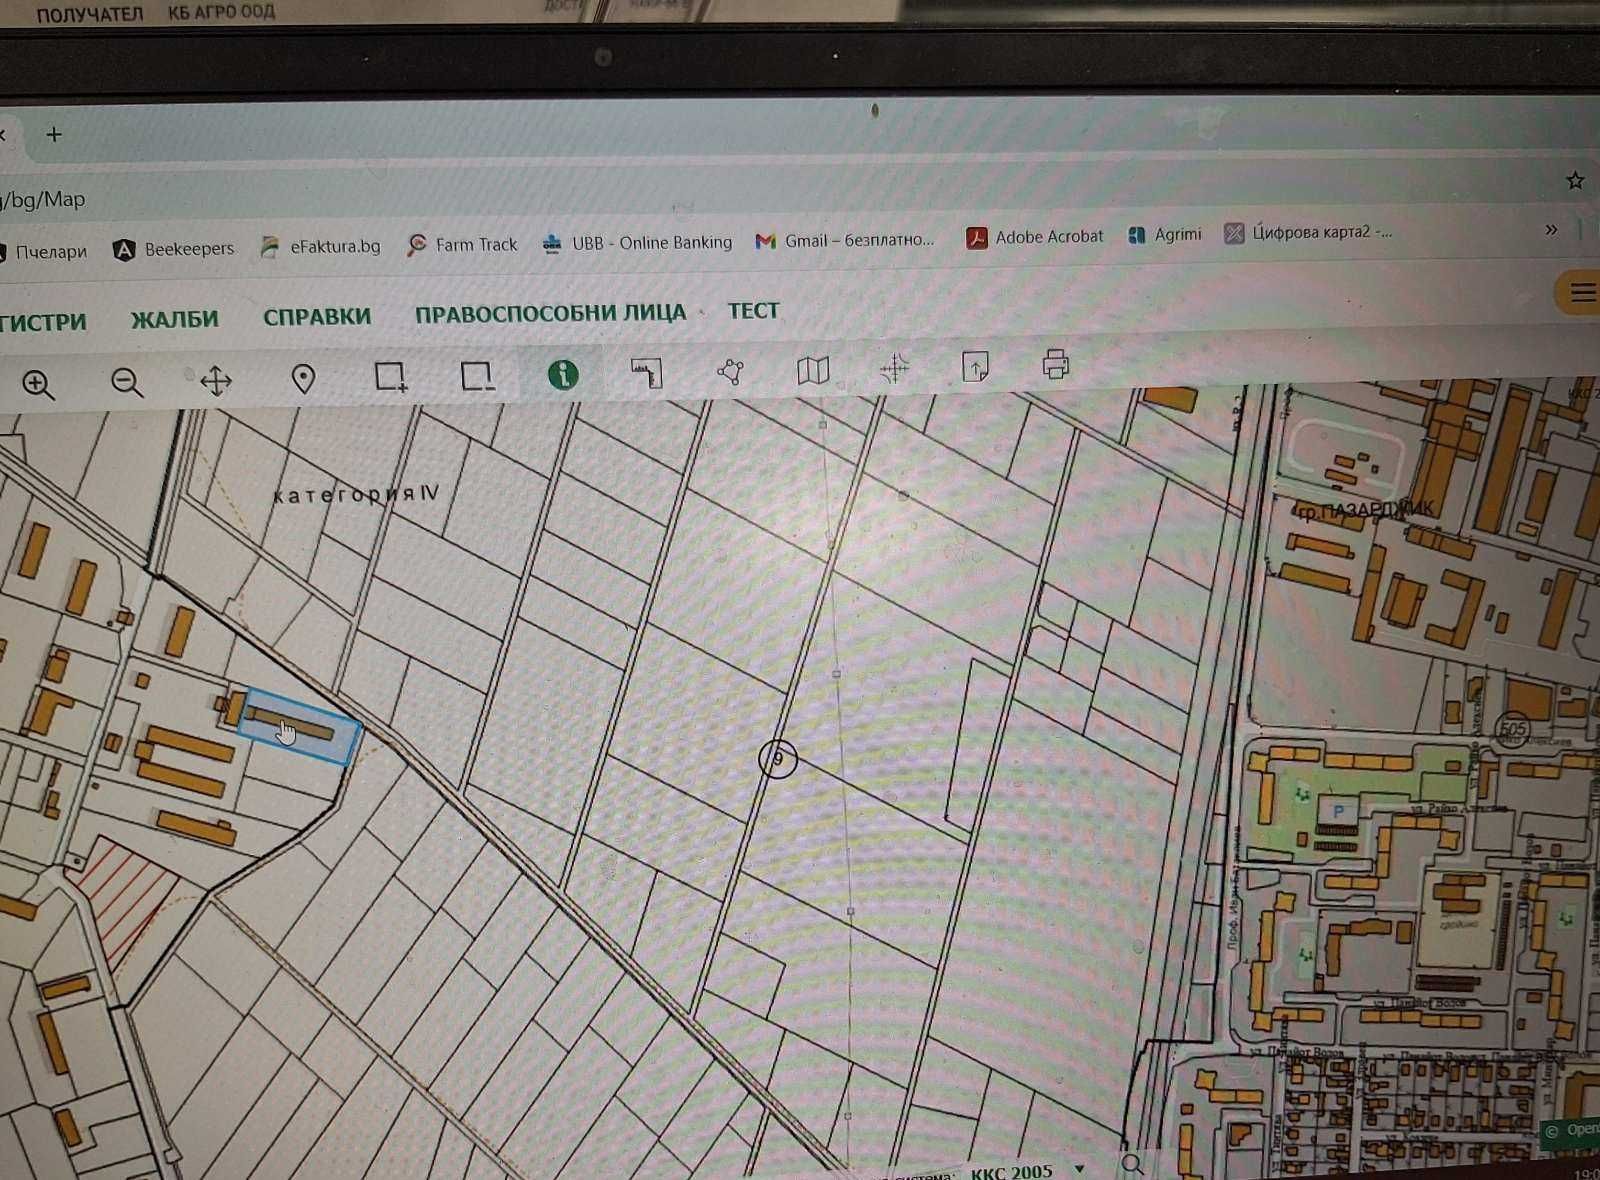Image resolution: width=1600 pixels, height=1180 pixels.
Task: Choose the rectangle add-selection tool
Action: (x=390, y=377)
